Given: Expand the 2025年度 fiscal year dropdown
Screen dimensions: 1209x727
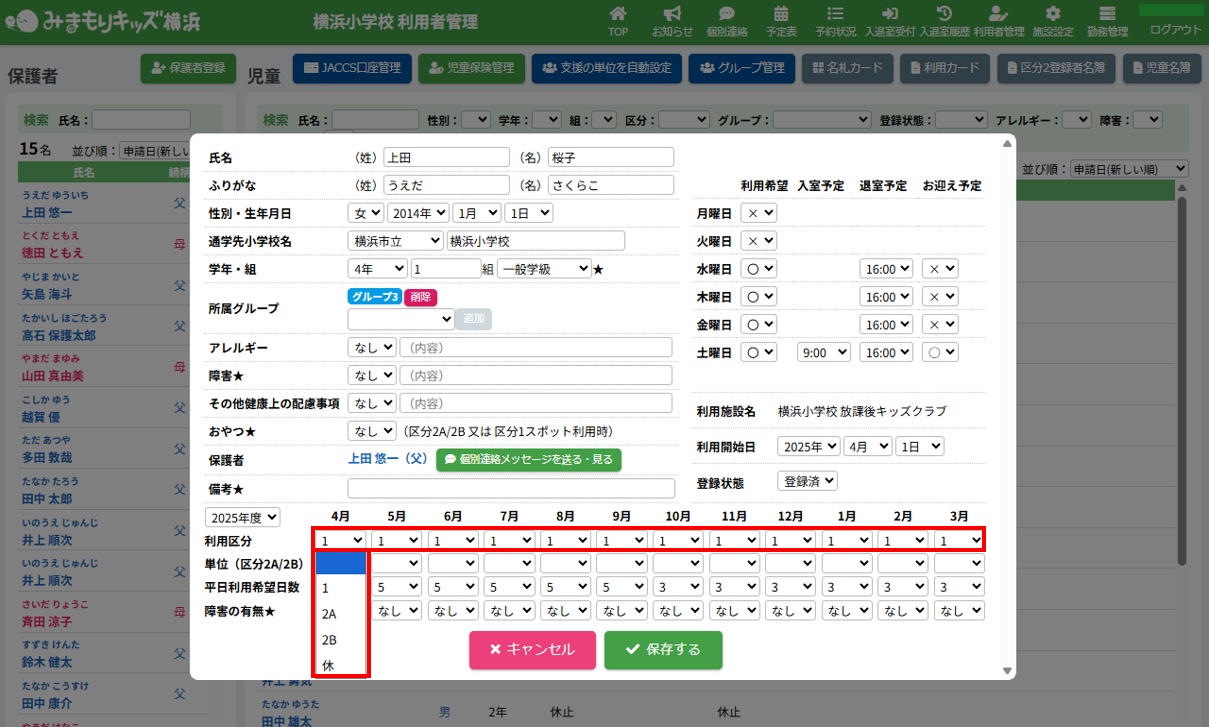Looking at the screenshot, I should click(243, 517).
